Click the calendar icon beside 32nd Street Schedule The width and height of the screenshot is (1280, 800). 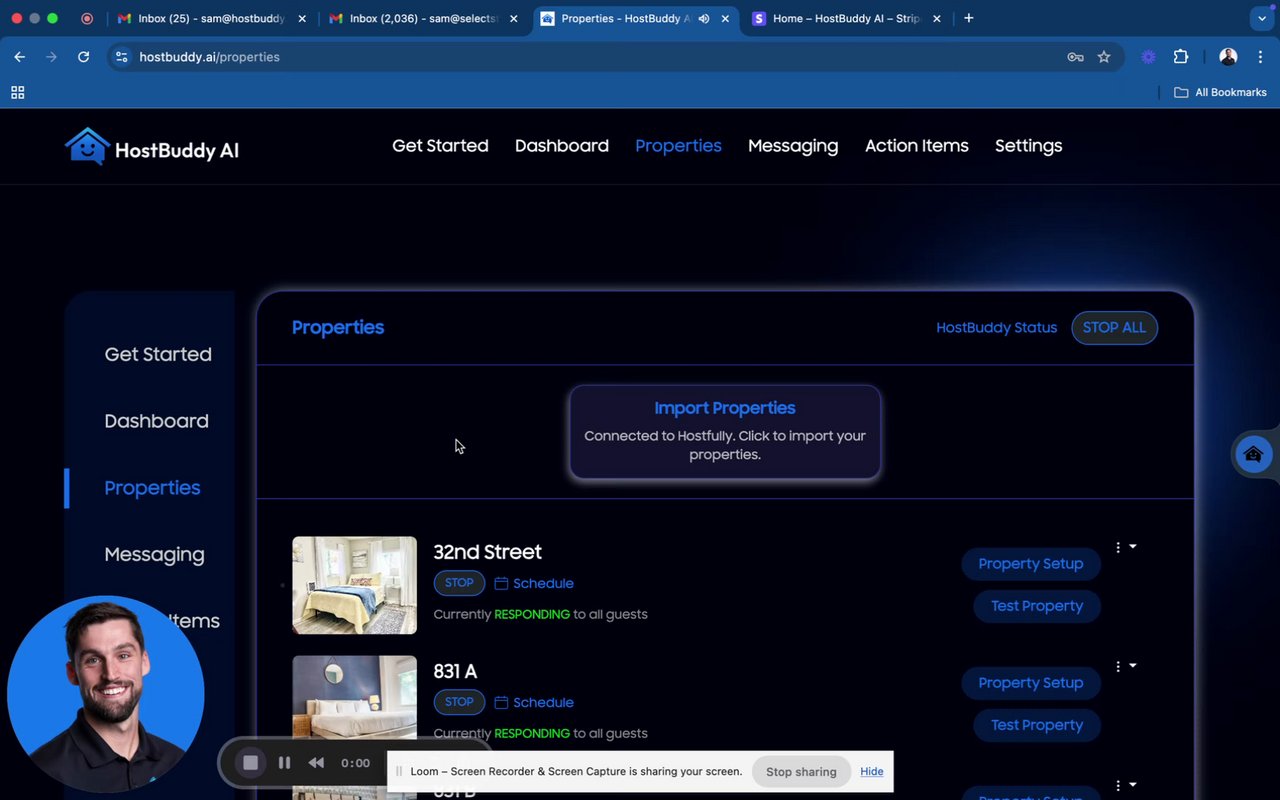click(501, 584)
